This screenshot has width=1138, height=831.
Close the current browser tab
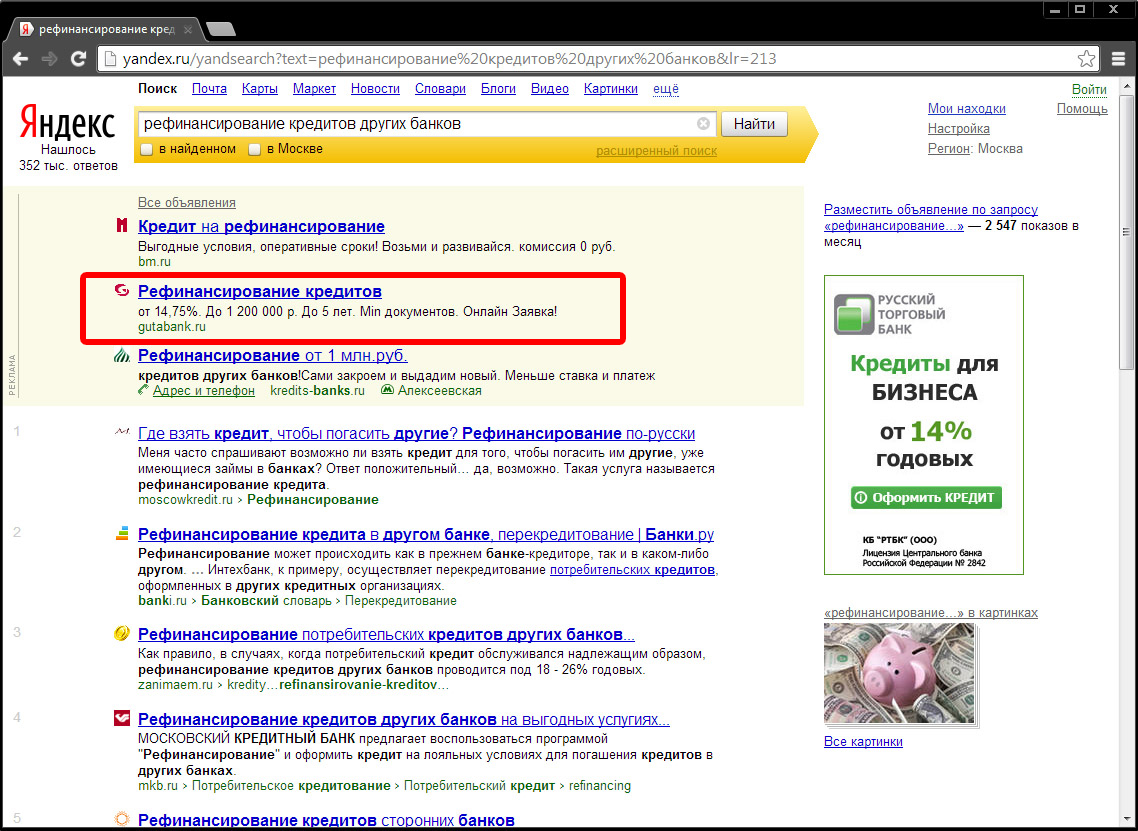coord(187,30)
